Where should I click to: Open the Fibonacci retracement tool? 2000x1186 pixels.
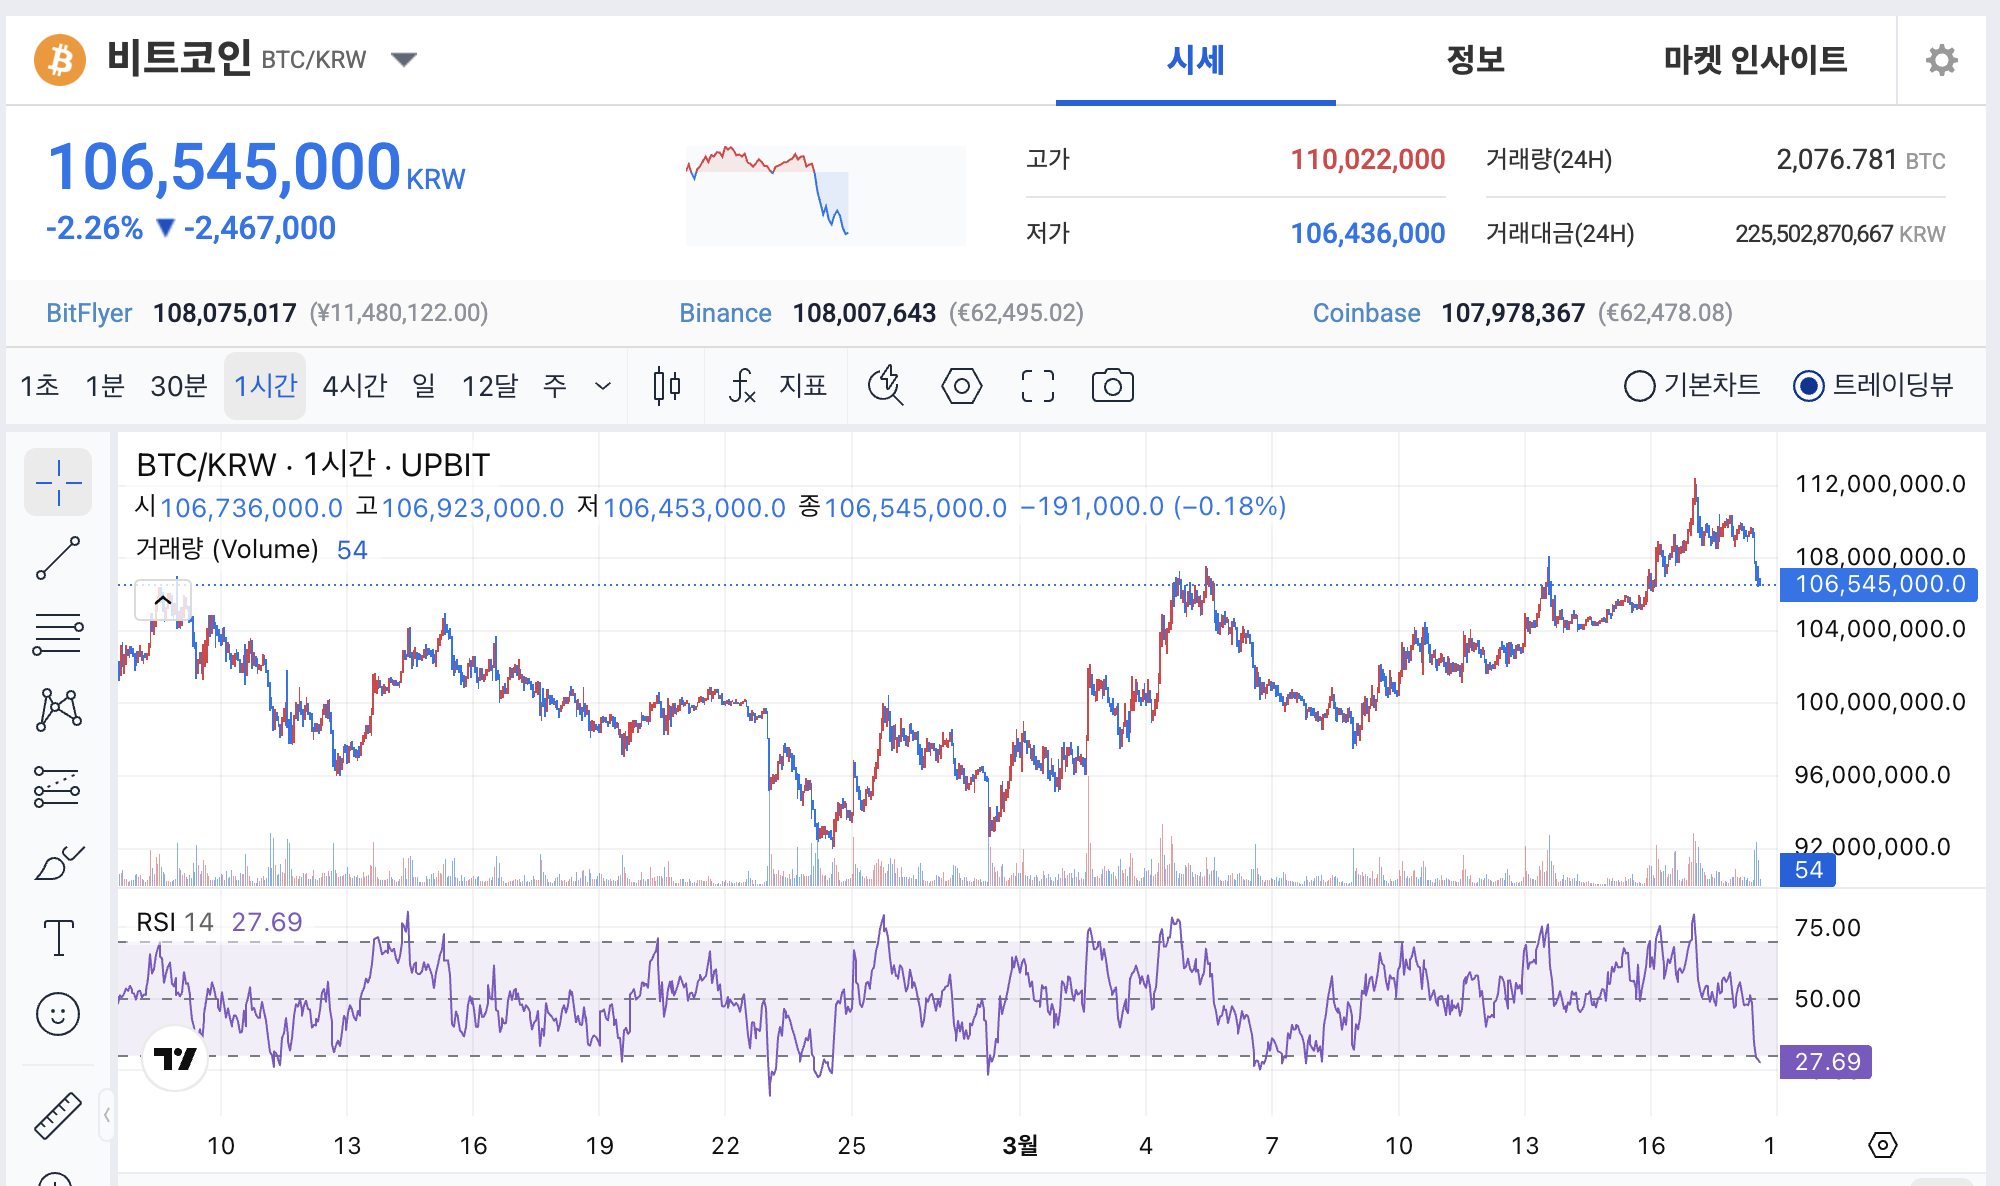(58, 634)
